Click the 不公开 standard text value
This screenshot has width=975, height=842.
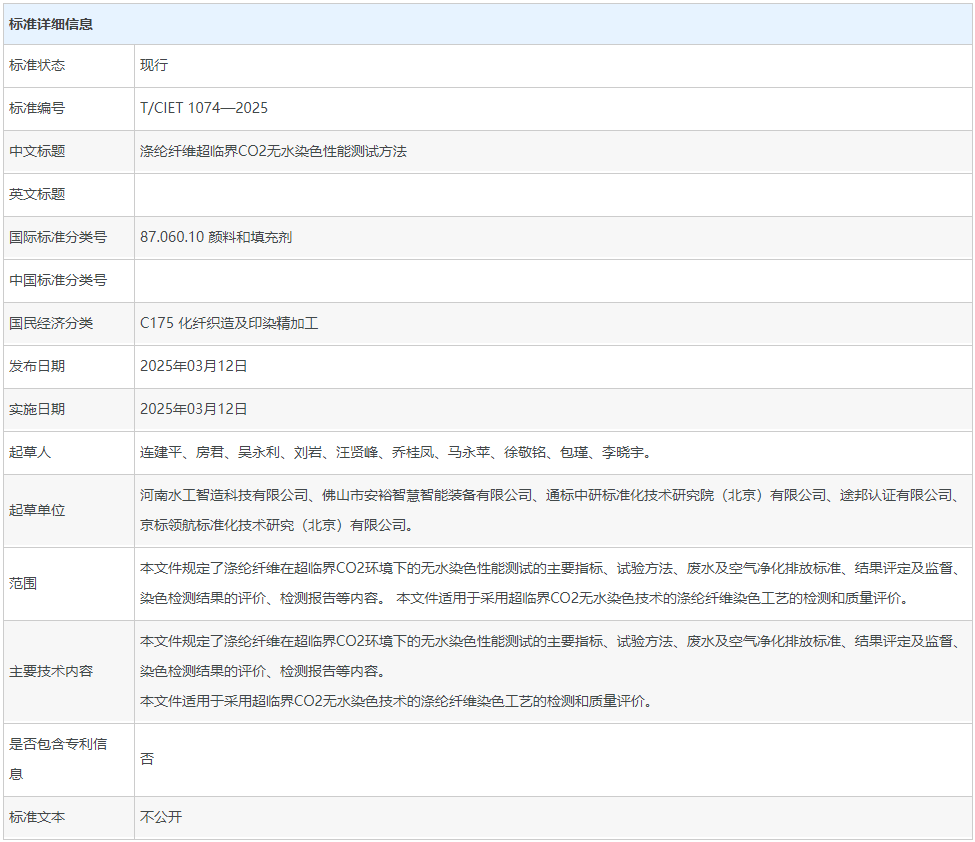(161, 817)
